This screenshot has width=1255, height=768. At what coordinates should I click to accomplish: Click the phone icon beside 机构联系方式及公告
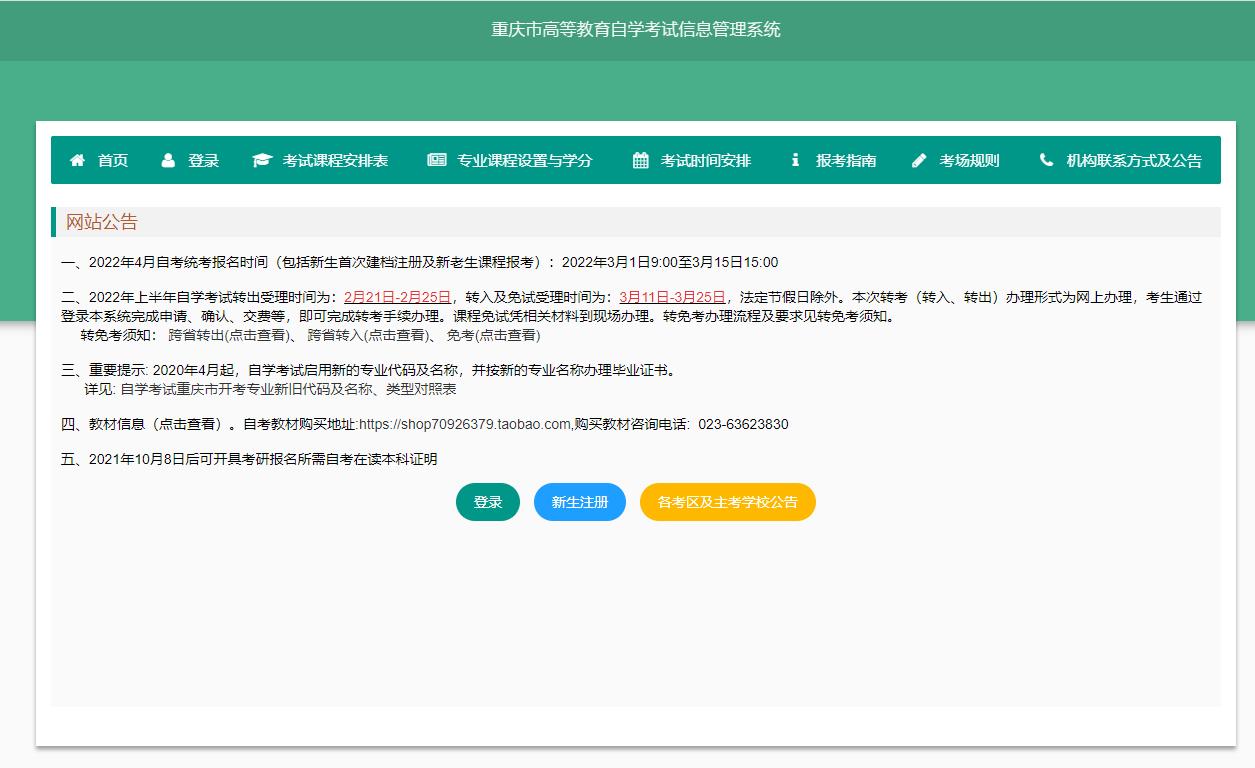pos(1045,160)
